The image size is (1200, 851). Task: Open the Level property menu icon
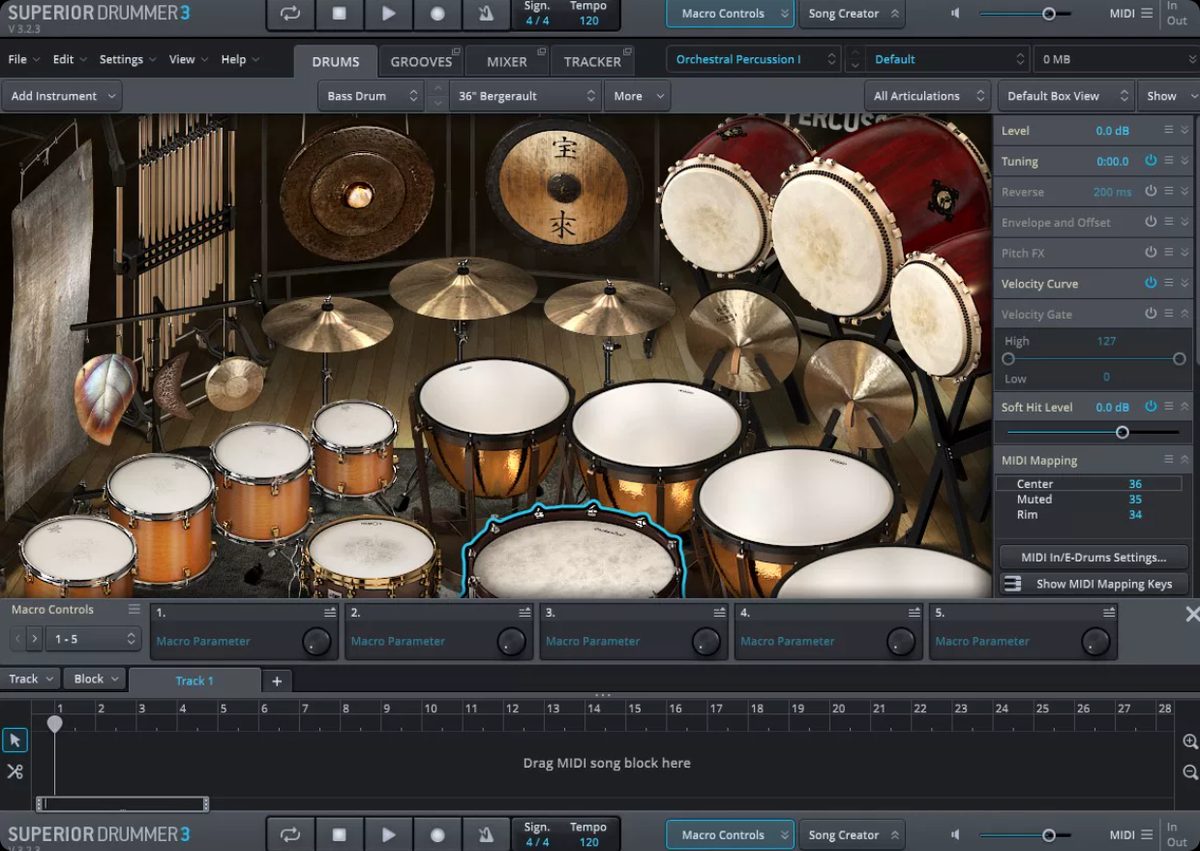[1168, 130]
